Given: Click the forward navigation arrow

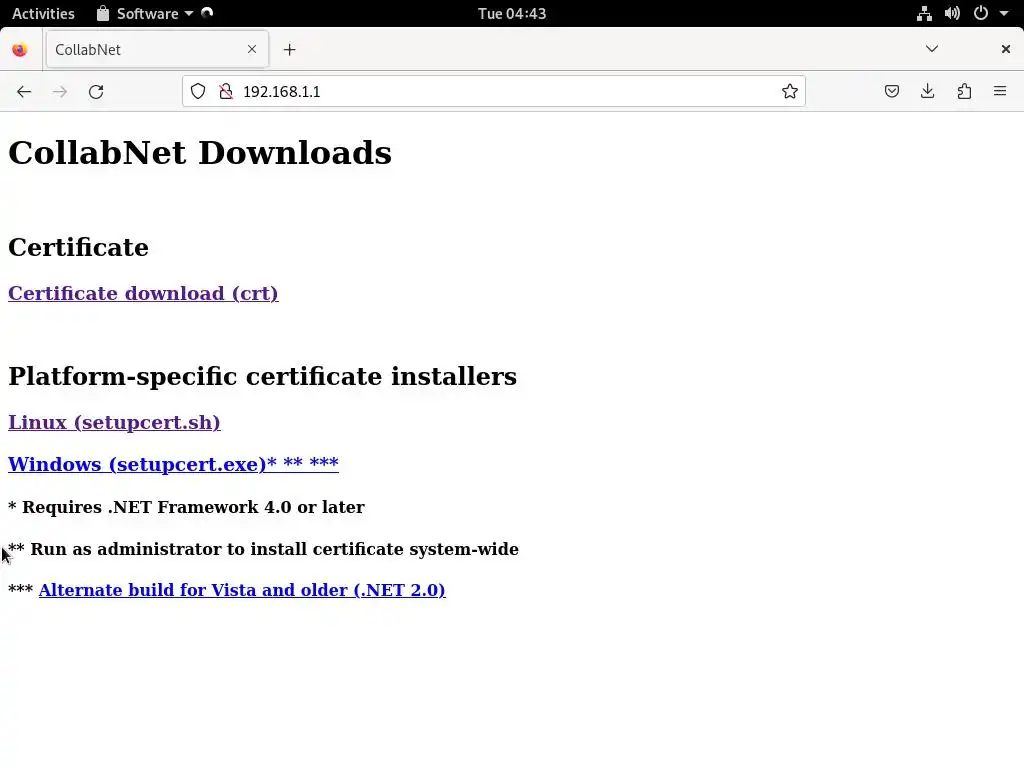Looking at the screenshot, I should click(x=60, y=91).
